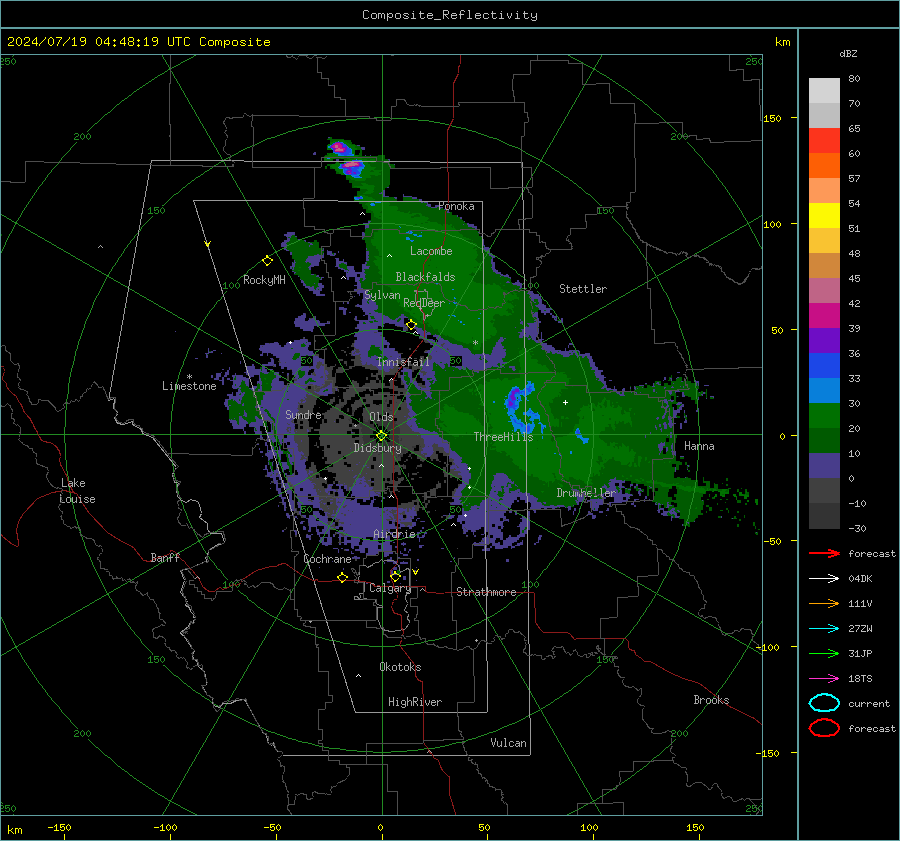The image size is (900, 841).
Task: Click the Drumheller city label
Action: click(586, 493)
